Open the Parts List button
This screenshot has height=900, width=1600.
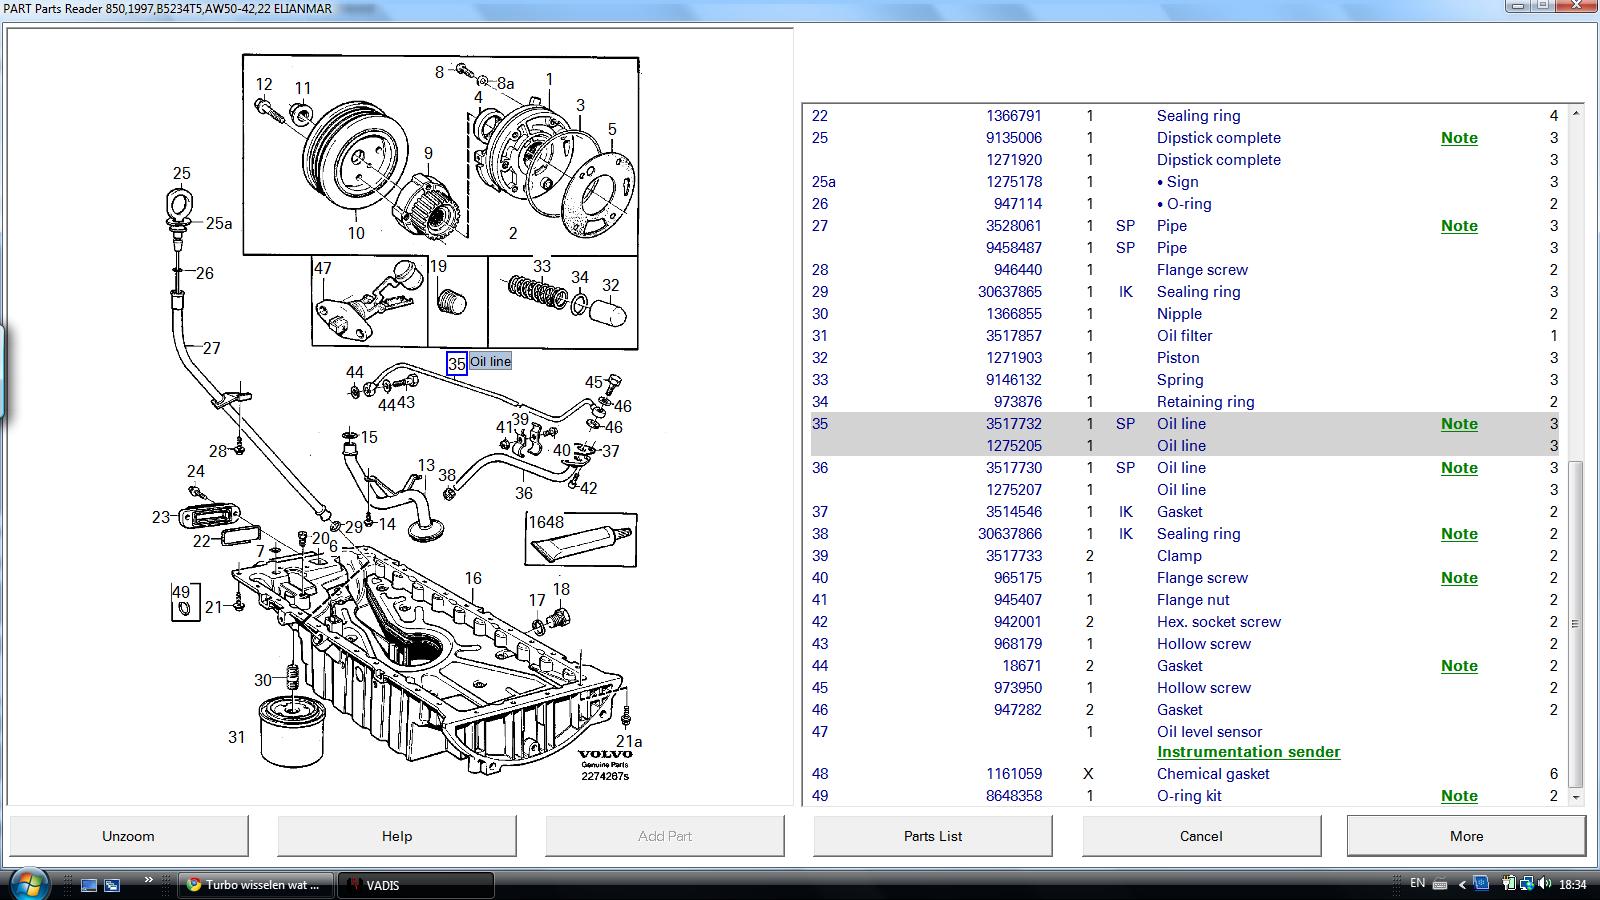pos(932,836)
